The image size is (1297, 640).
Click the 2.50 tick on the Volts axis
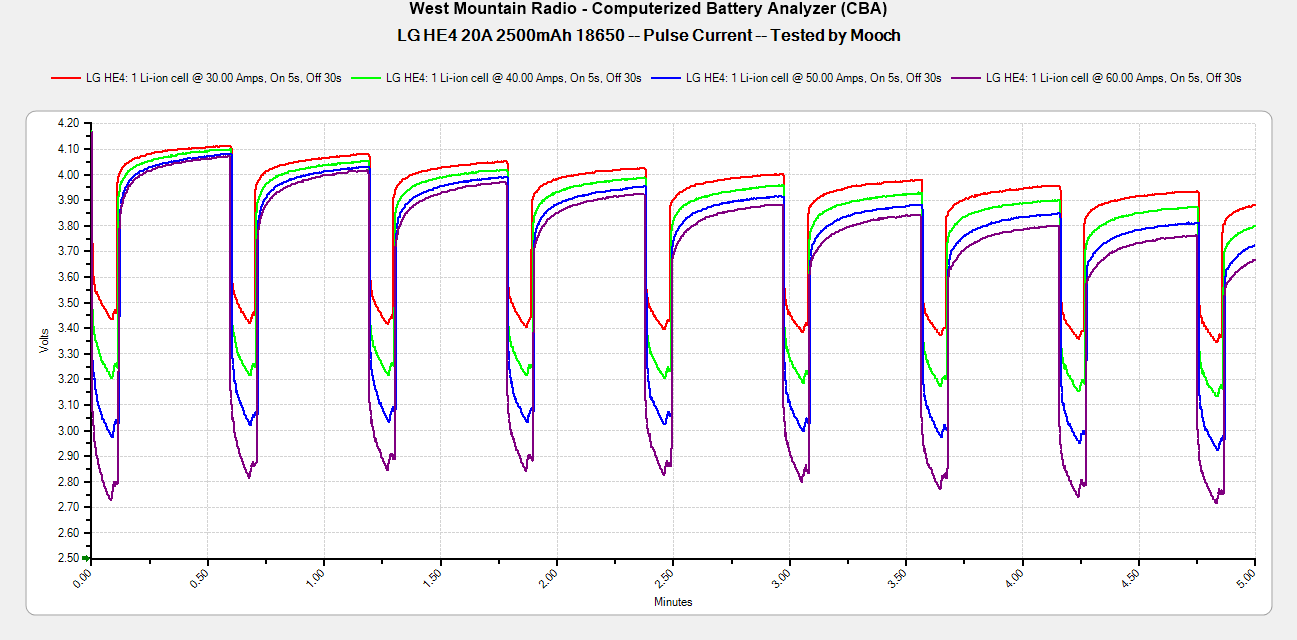(68, 558)
